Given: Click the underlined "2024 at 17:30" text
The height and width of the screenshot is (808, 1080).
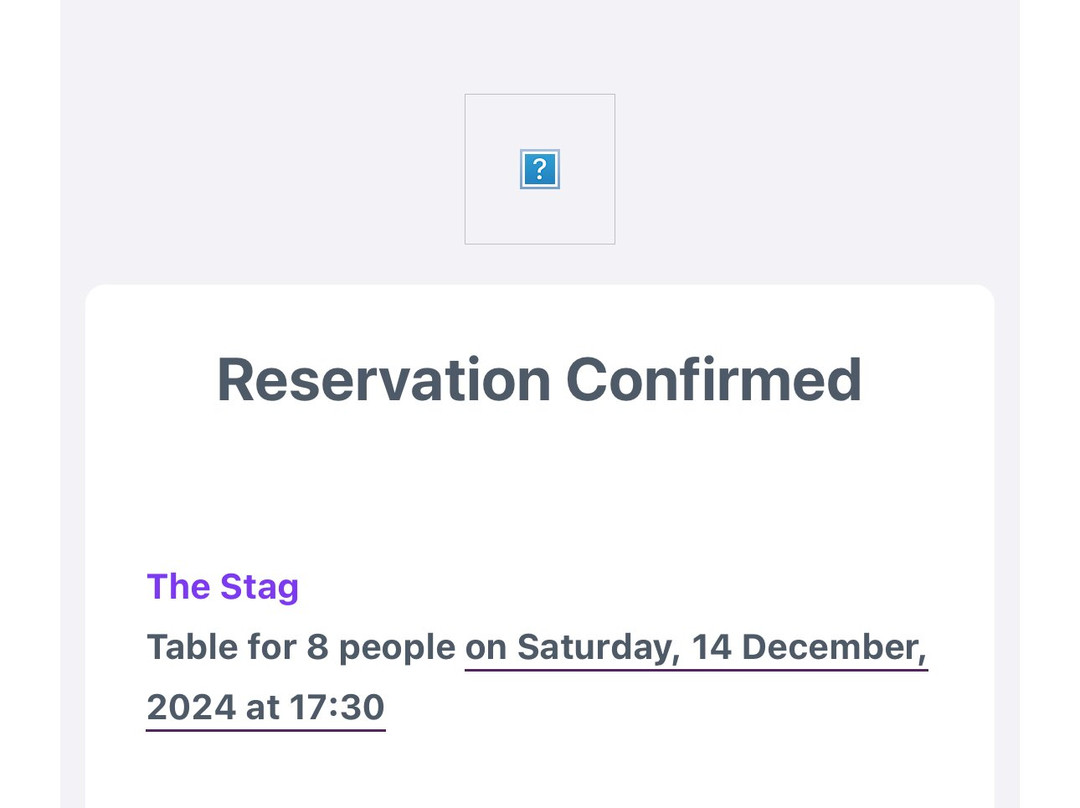Looking at the screenshot, I should (265, 707).
